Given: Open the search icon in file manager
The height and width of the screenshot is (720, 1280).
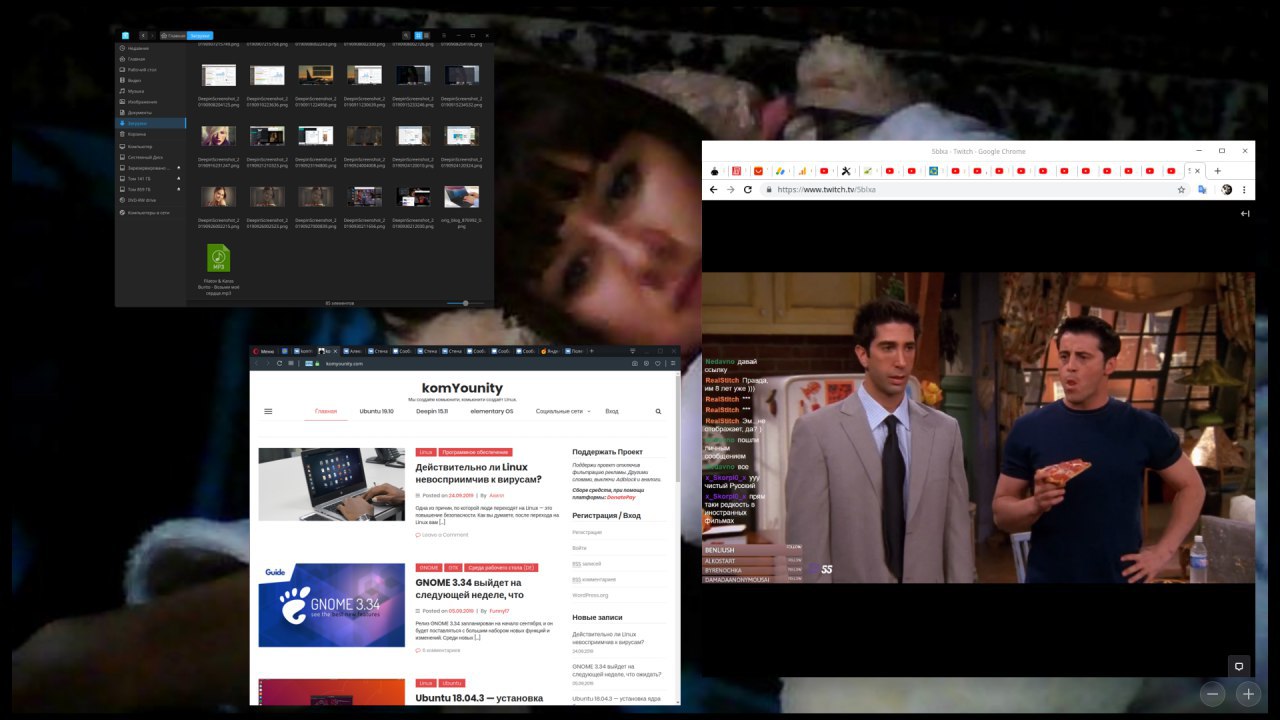Looking at the screenshot, I should pyautogui.click(x=406, y=36).
